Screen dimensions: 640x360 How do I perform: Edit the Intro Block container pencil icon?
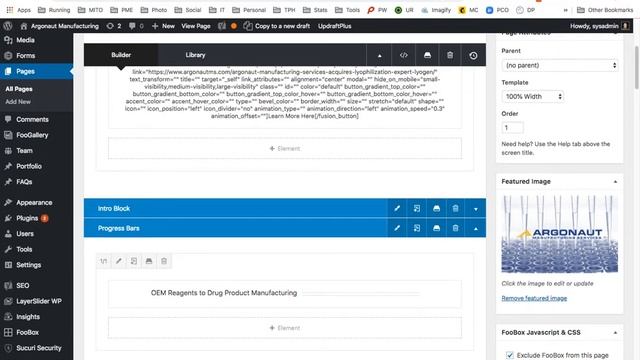tap(397, 209)
